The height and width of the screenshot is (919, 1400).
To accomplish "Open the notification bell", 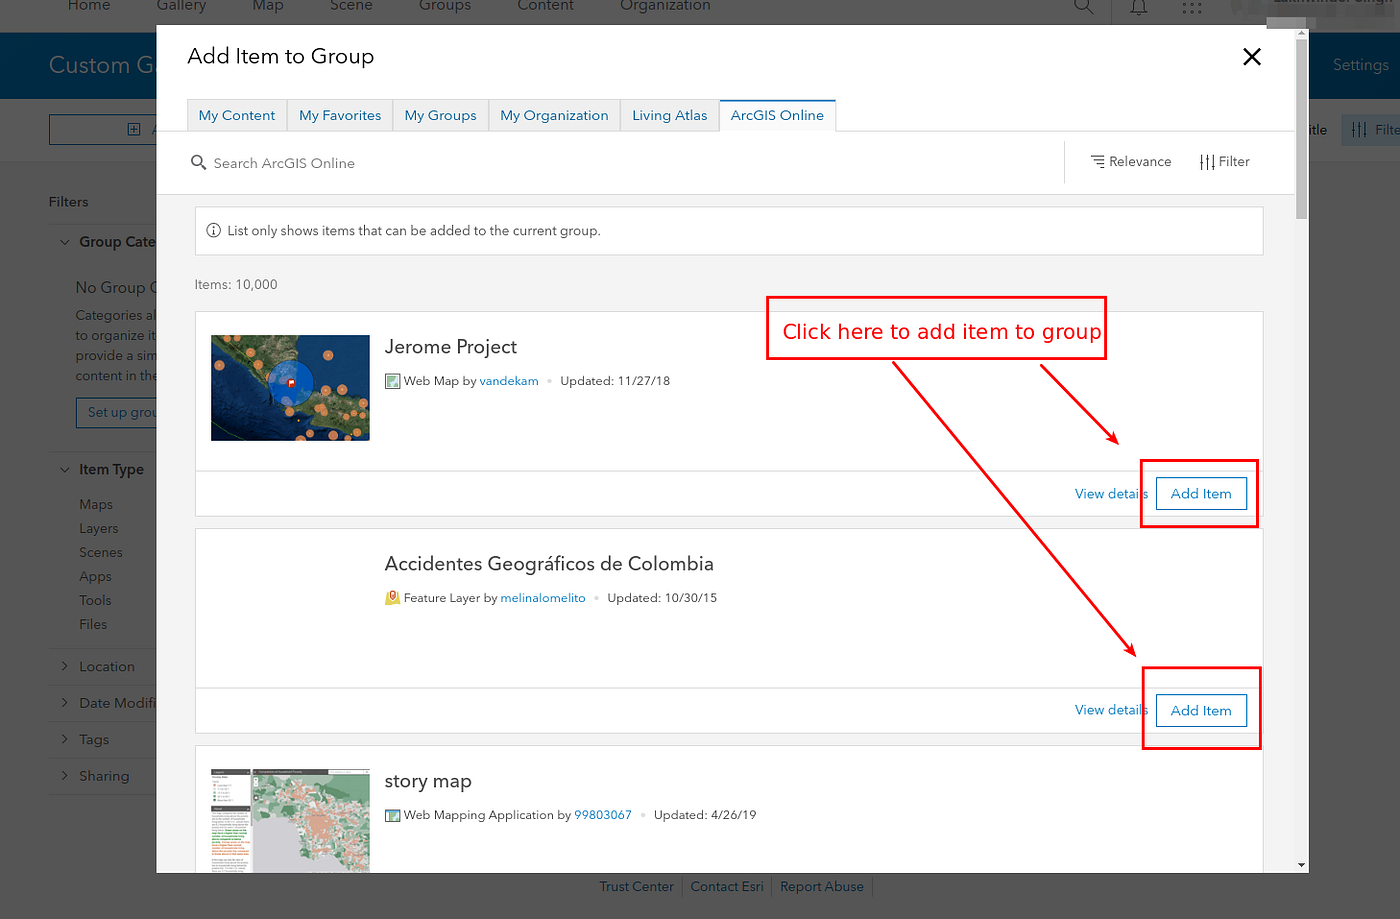I will pos(1137,7).
